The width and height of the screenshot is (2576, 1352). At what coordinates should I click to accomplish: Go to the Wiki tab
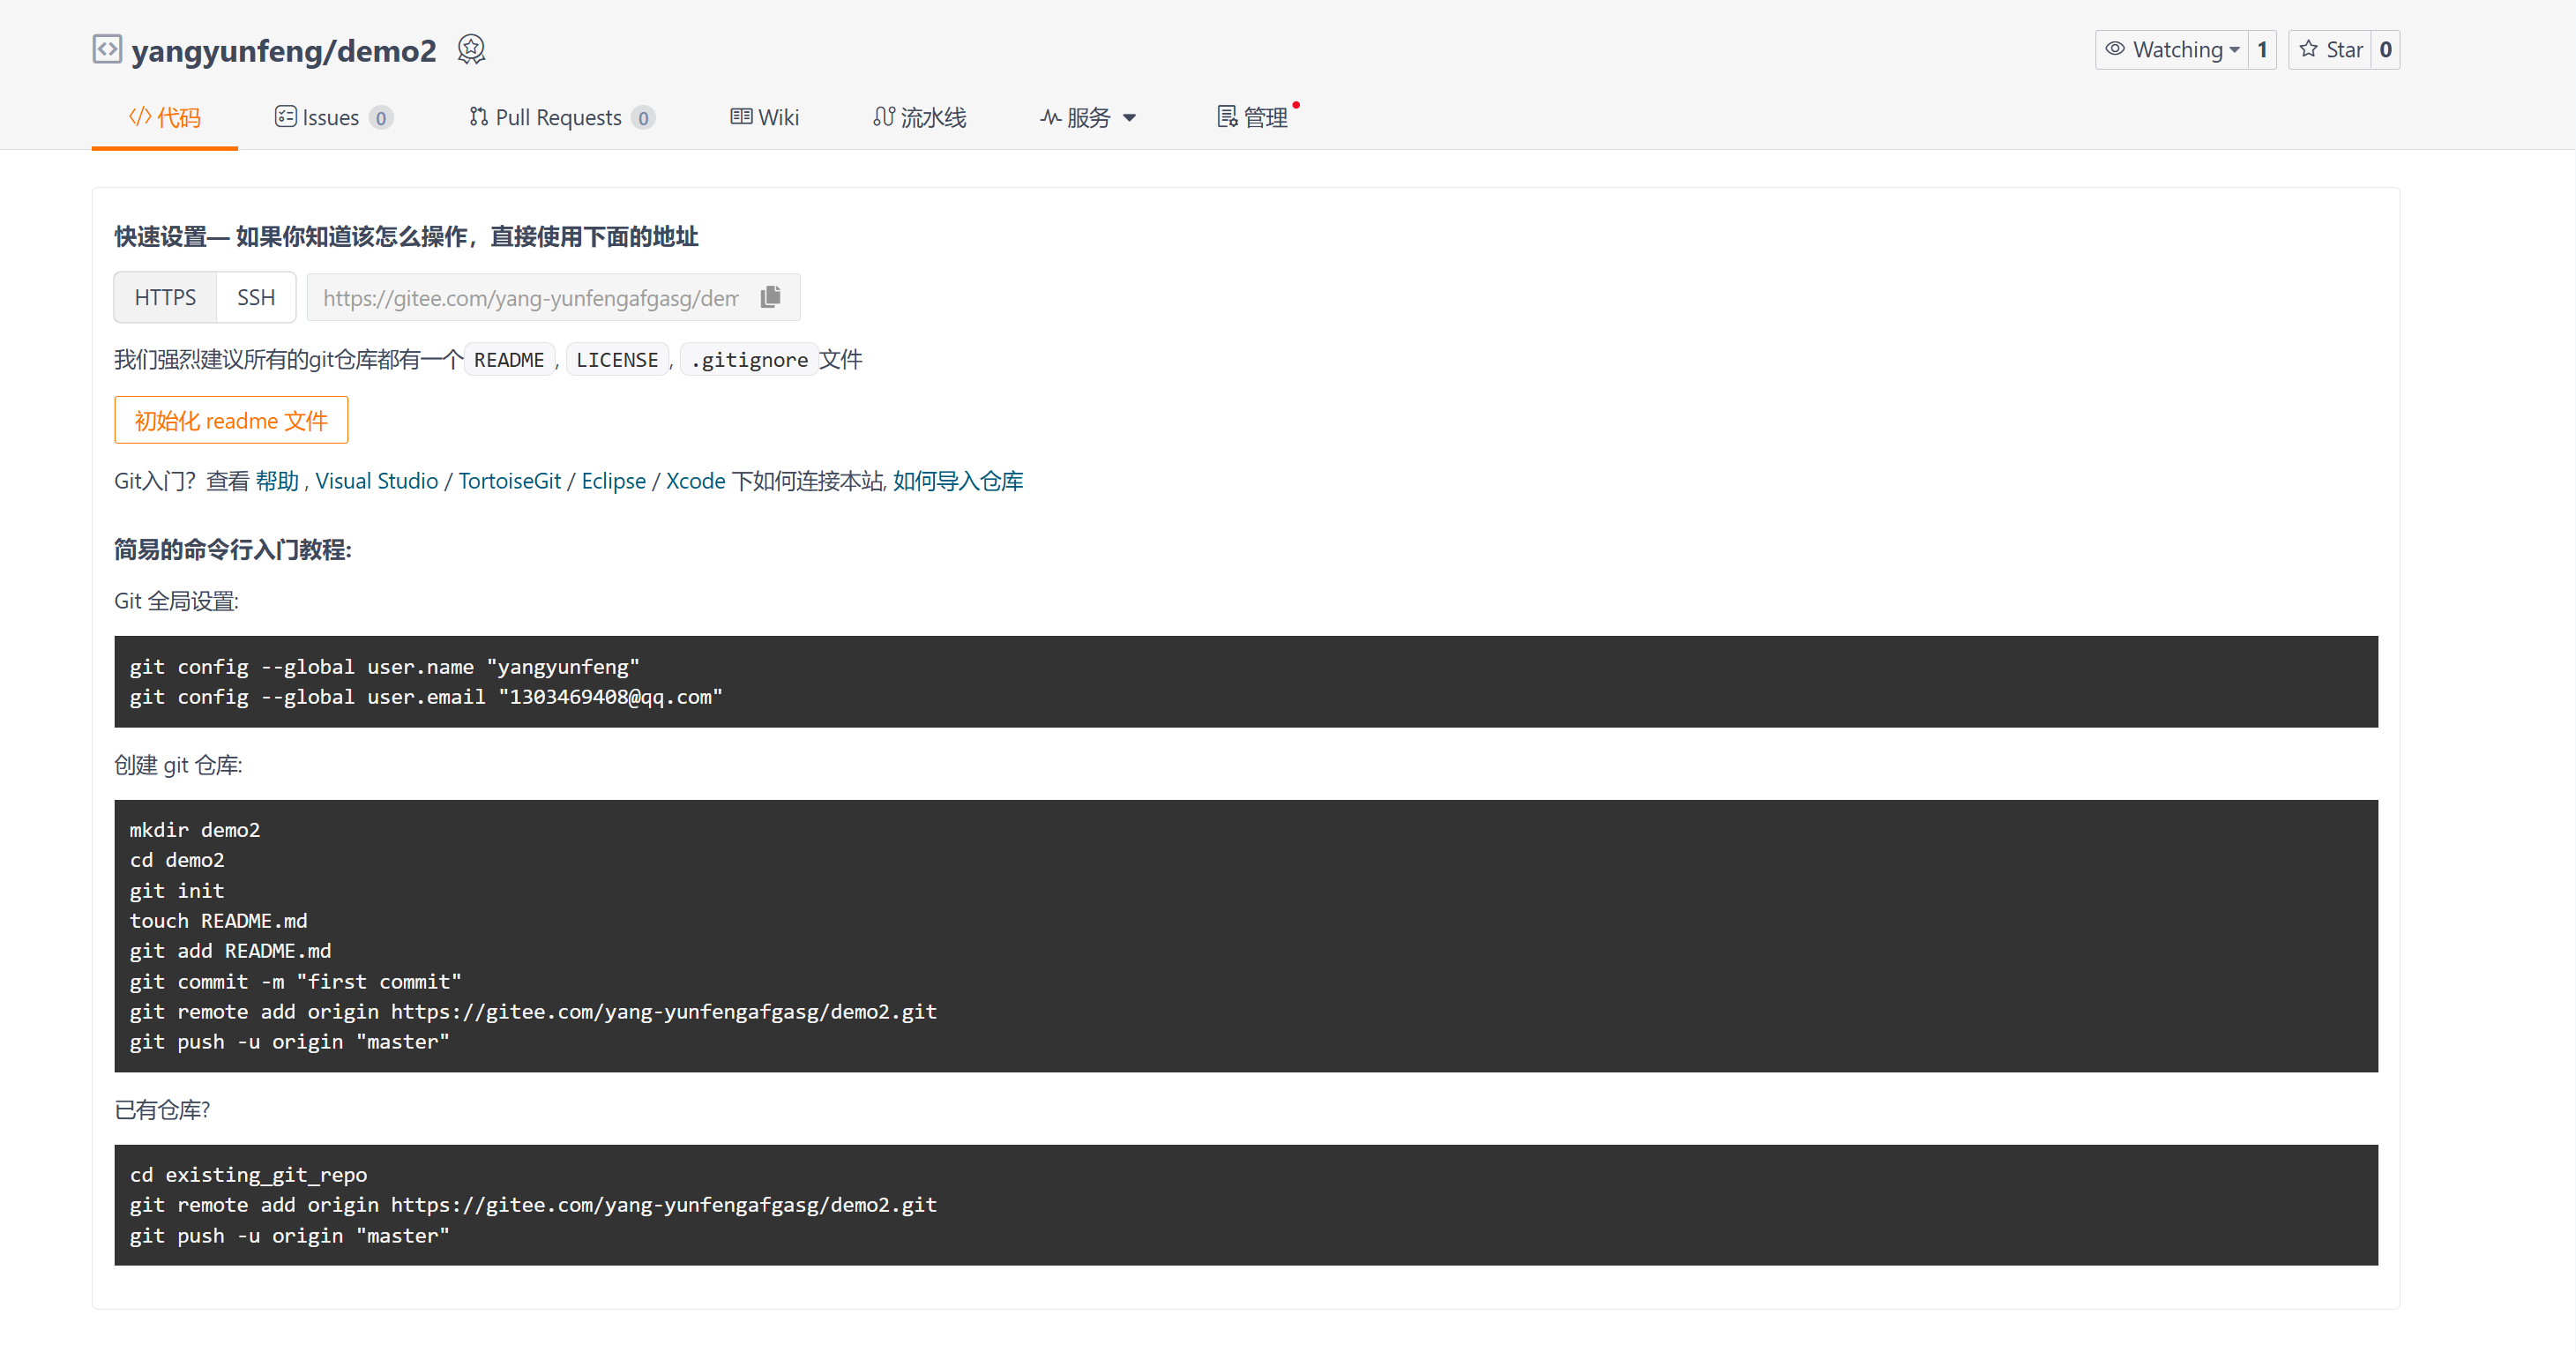point(765,118)
